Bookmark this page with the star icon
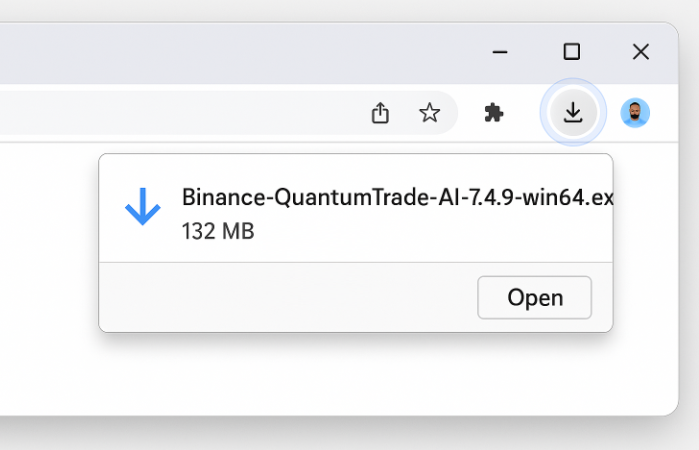Screen dimensions: 699x450 [x=430, y=113]
